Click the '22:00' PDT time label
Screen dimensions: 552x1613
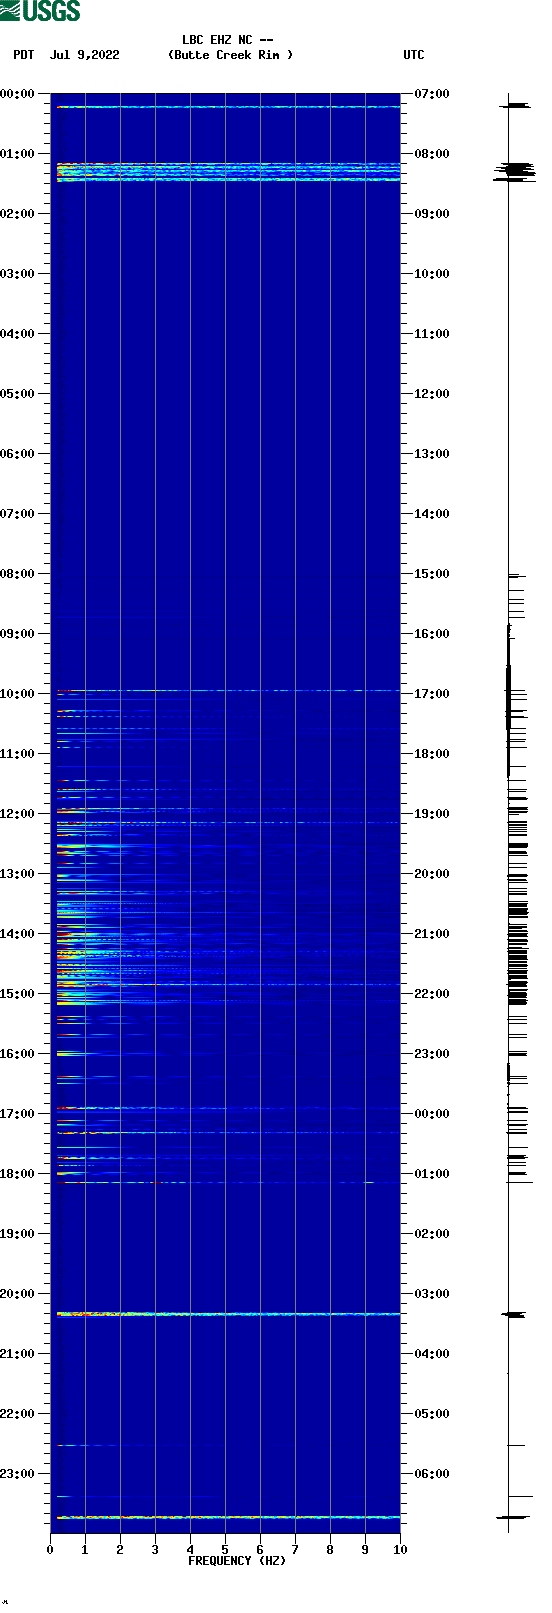point(18,1414)
